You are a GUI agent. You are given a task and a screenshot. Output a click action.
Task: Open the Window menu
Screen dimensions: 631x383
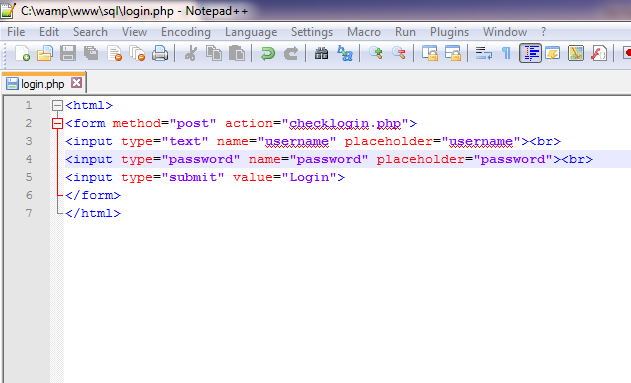tap(505, 32)
